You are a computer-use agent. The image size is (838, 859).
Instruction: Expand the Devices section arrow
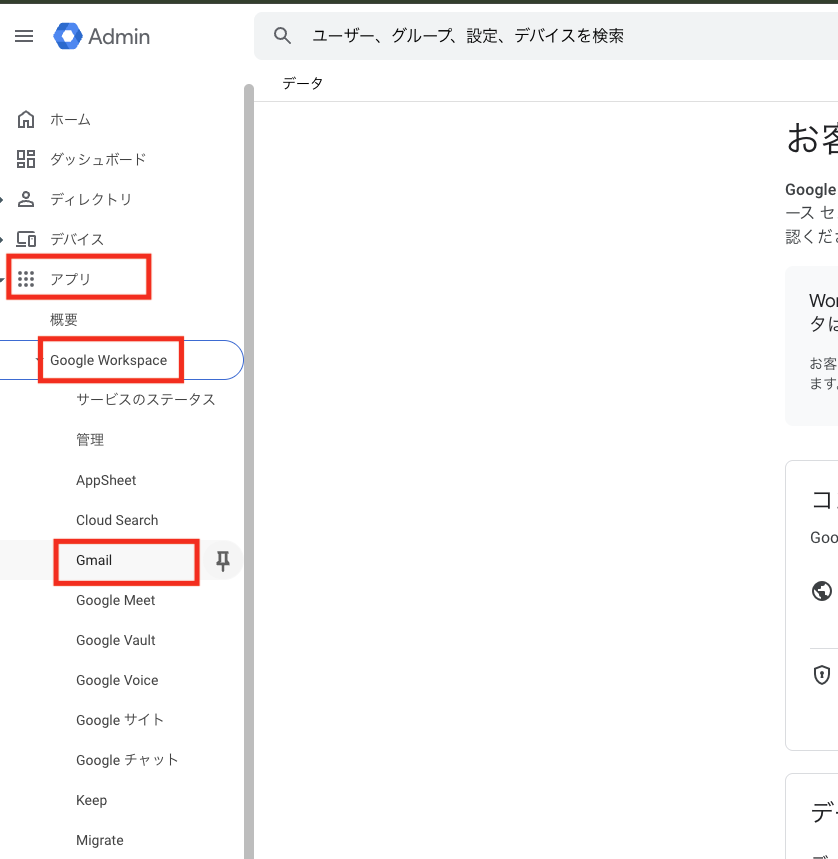coord(3,240)
